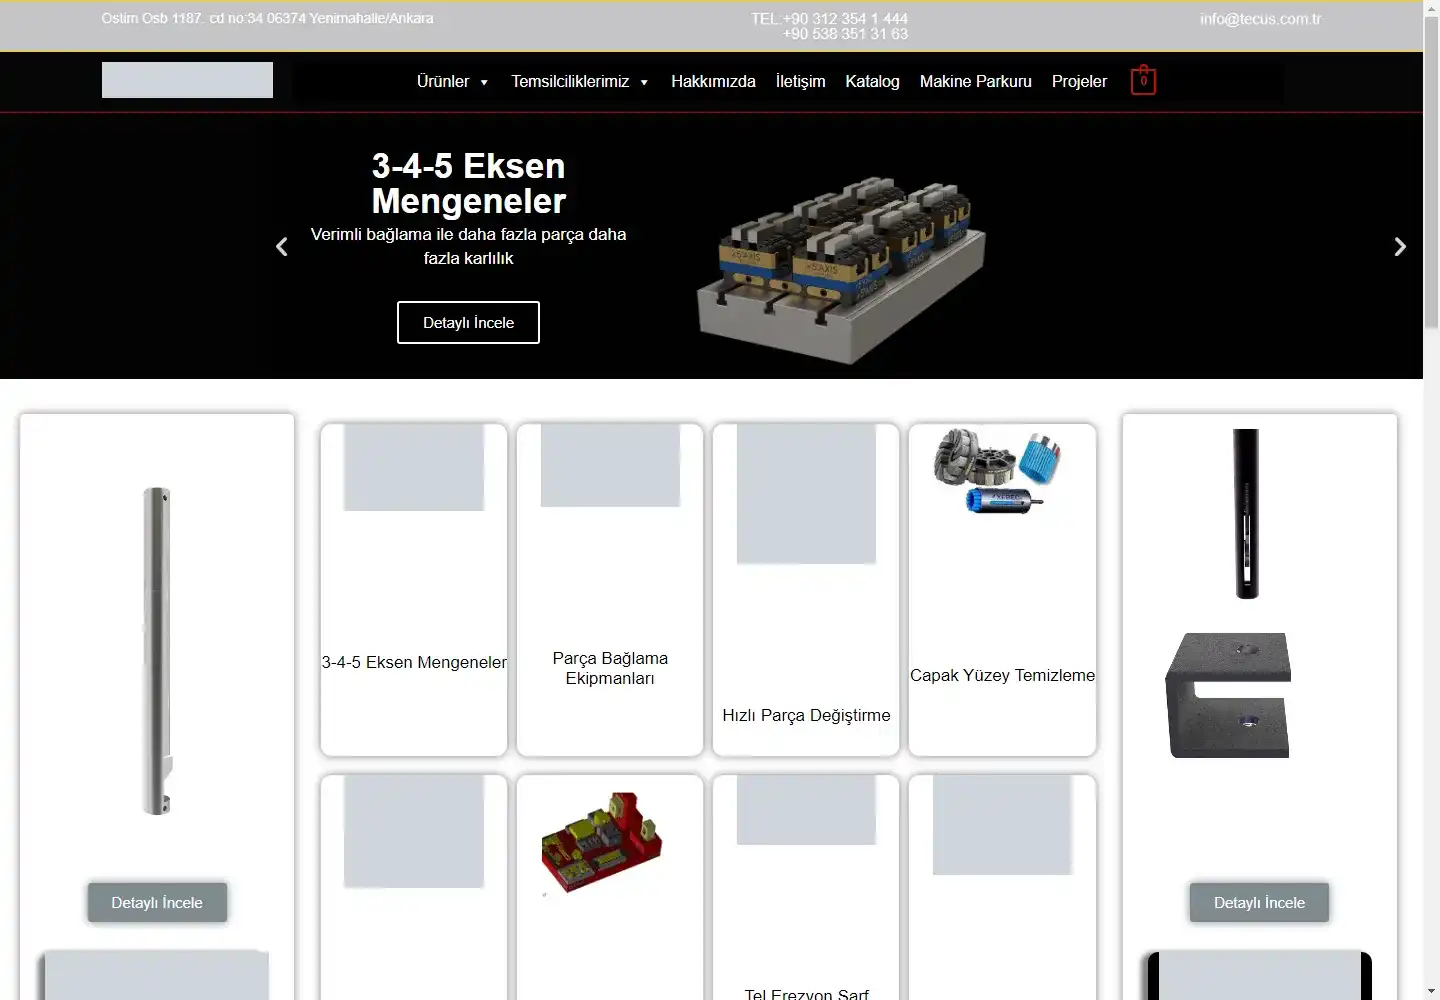Open Makine Parkuru page

pos(976,81)
